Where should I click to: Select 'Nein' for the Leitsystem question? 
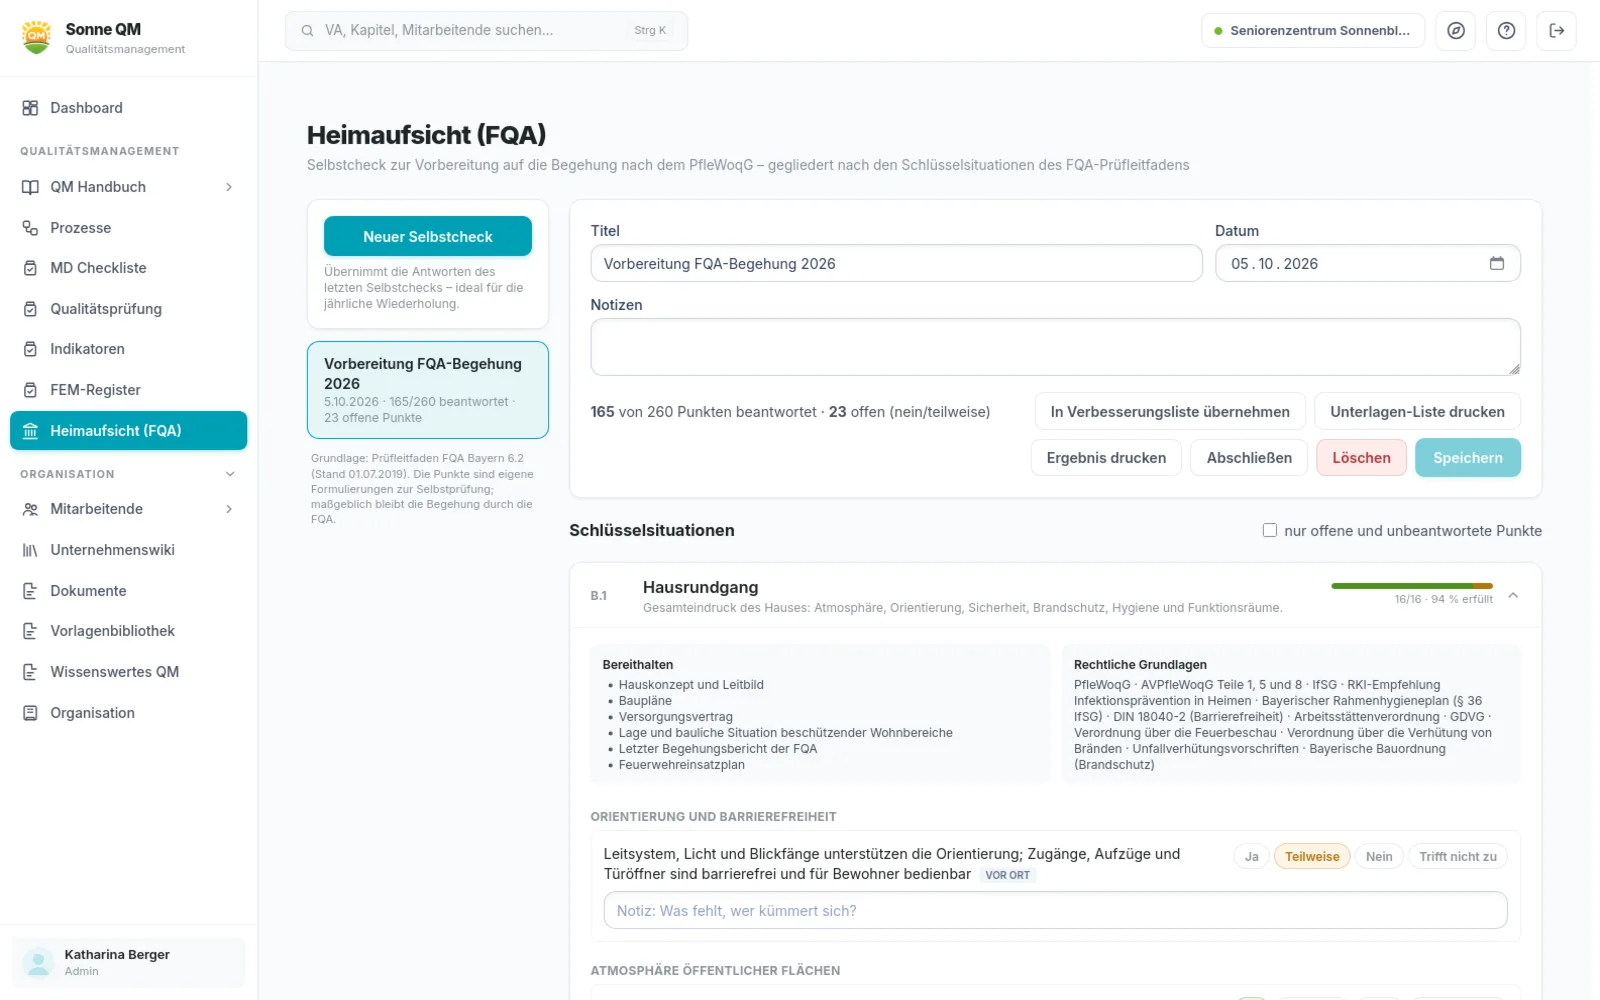[1379, 856]
